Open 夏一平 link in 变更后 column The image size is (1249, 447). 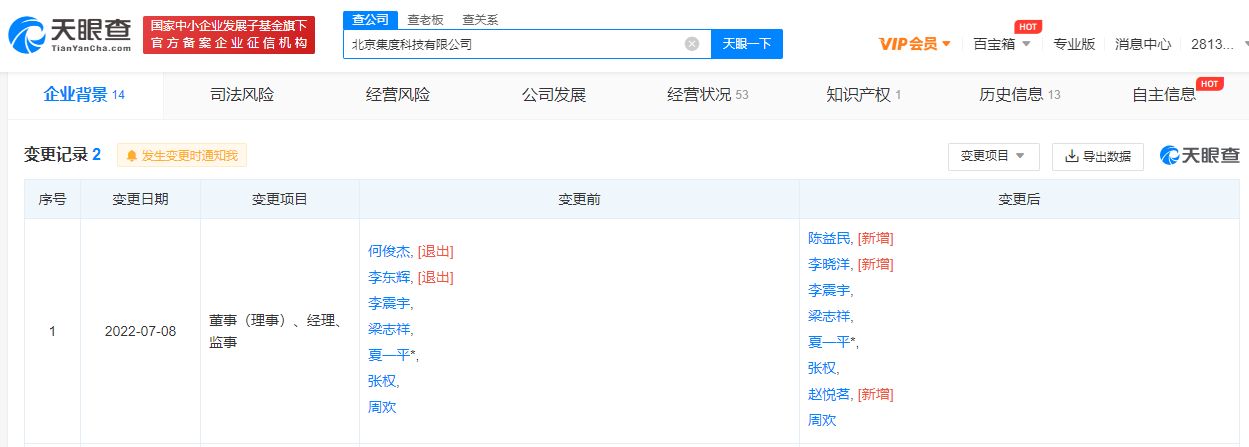tap(829, 342)
